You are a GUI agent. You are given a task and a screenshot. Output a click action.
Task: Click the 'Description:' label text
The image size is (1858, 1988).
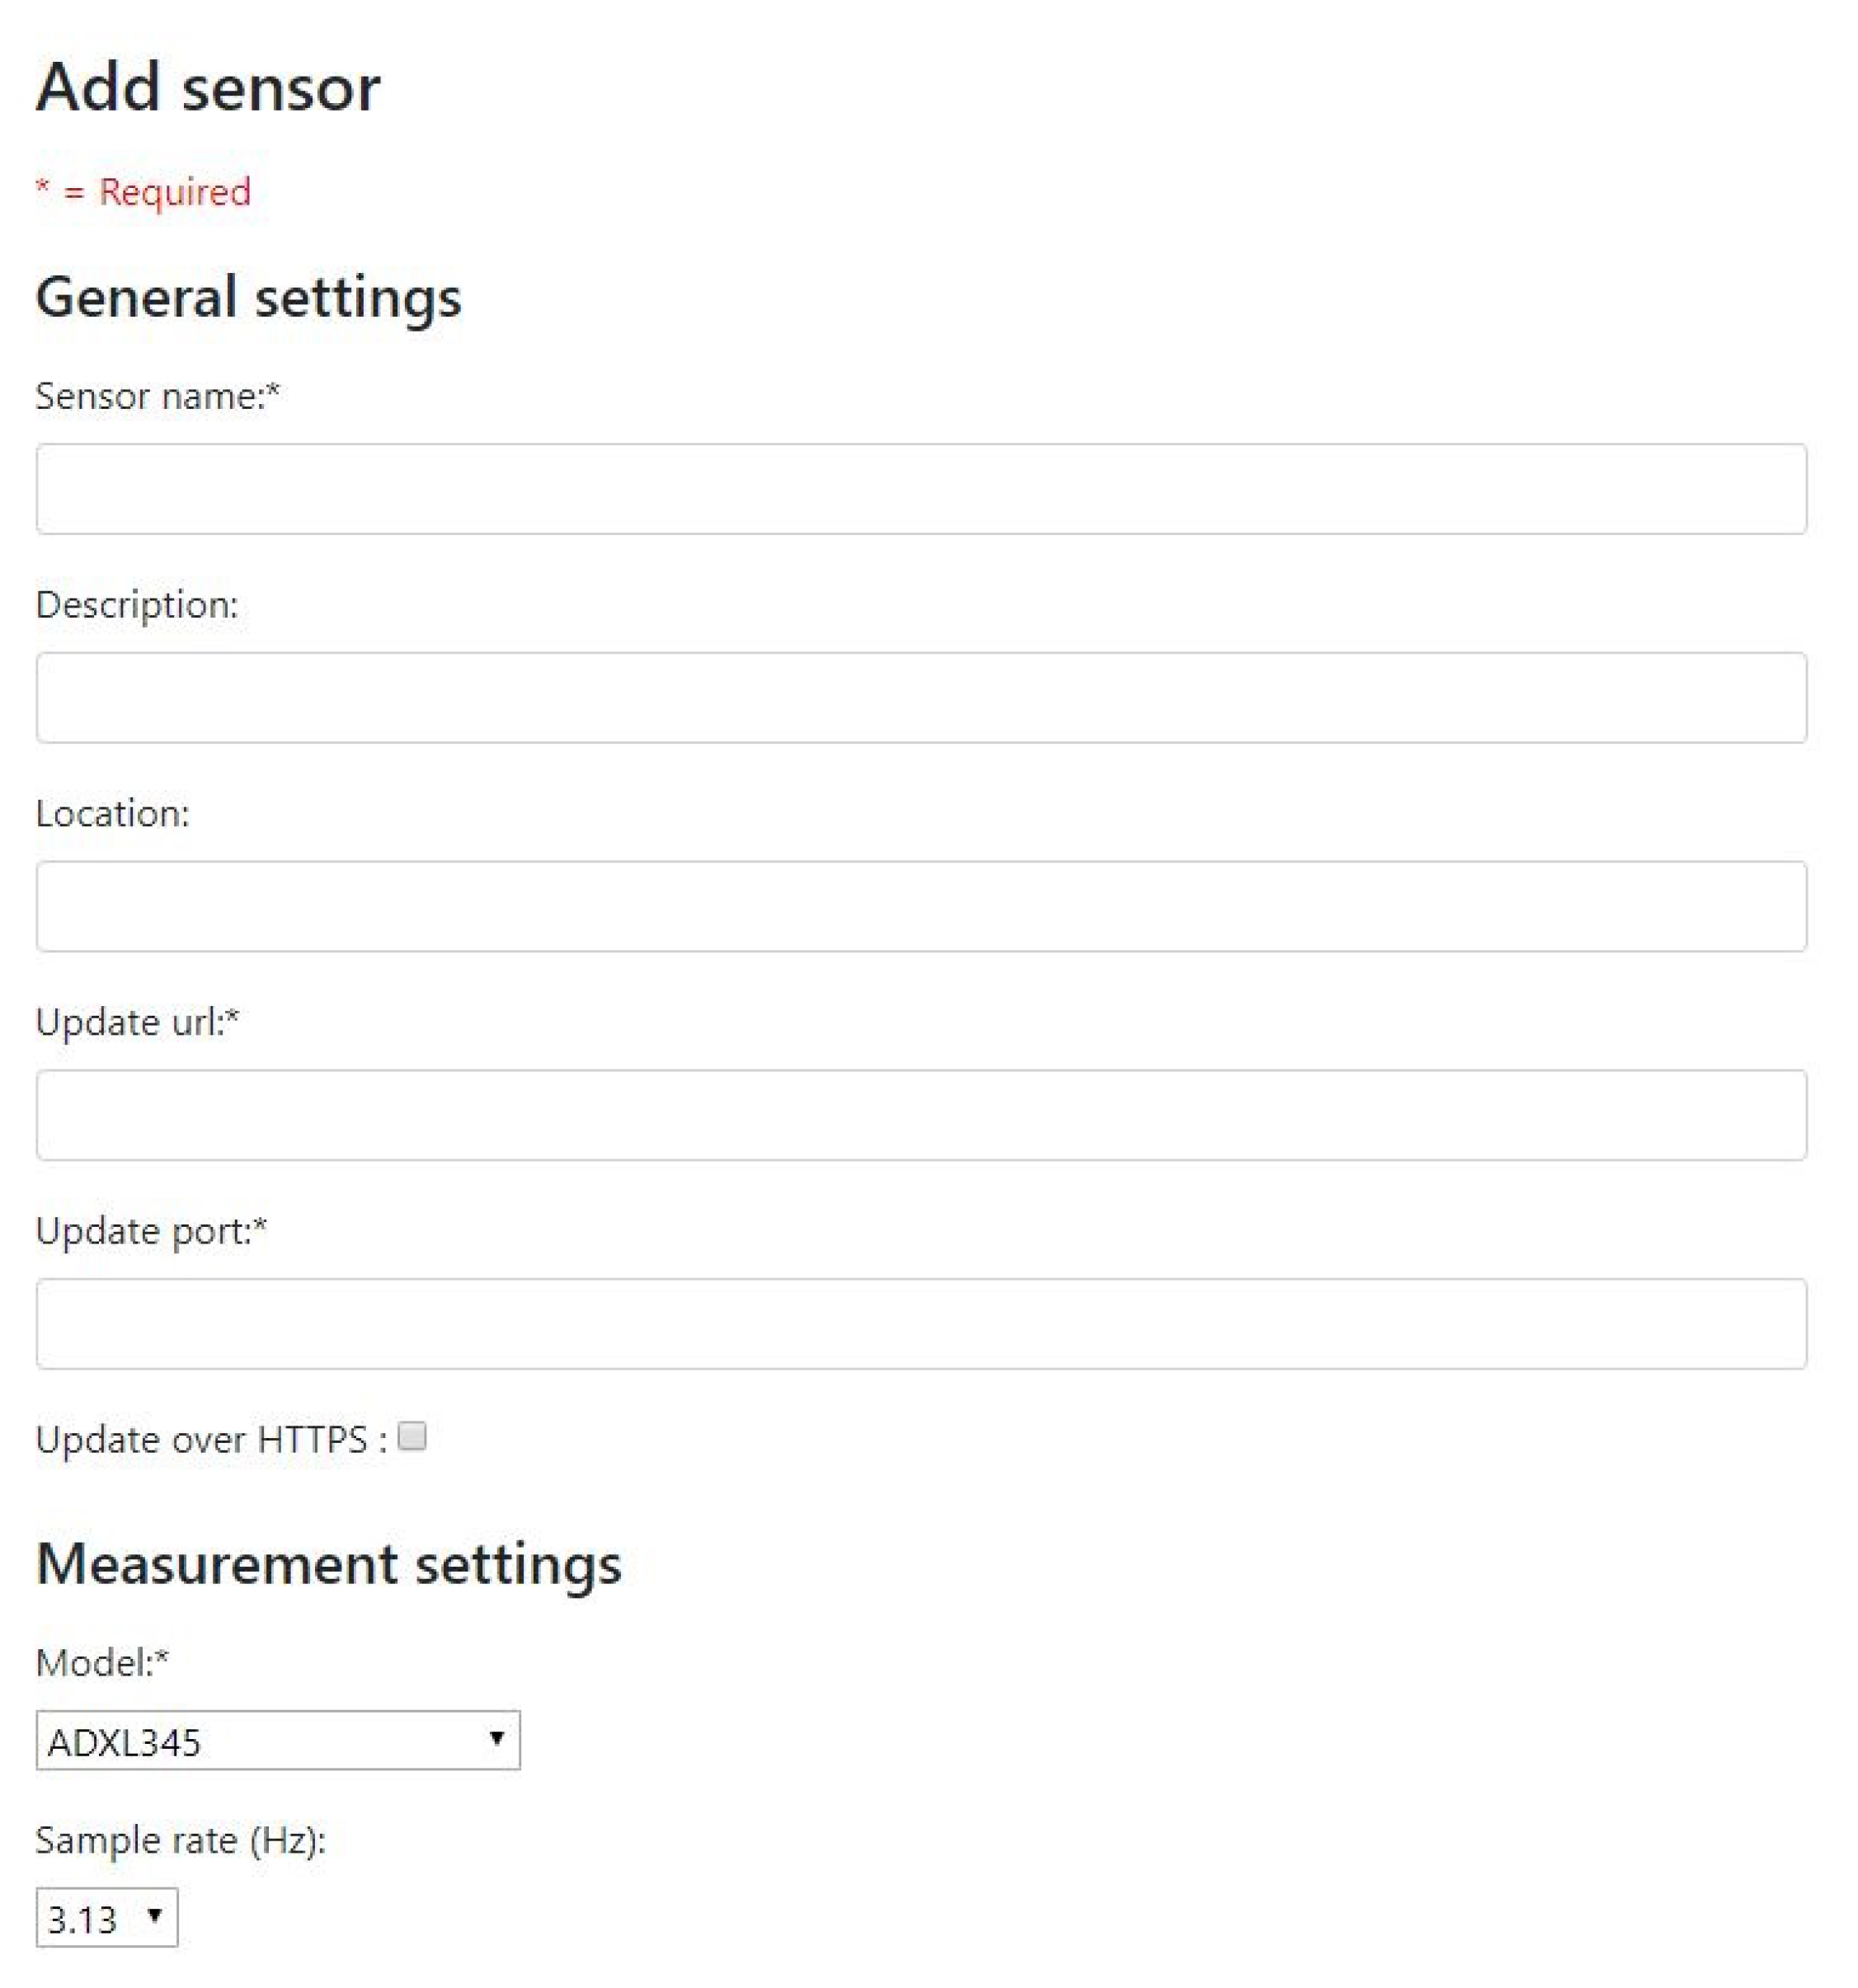[x=137, y=605]
